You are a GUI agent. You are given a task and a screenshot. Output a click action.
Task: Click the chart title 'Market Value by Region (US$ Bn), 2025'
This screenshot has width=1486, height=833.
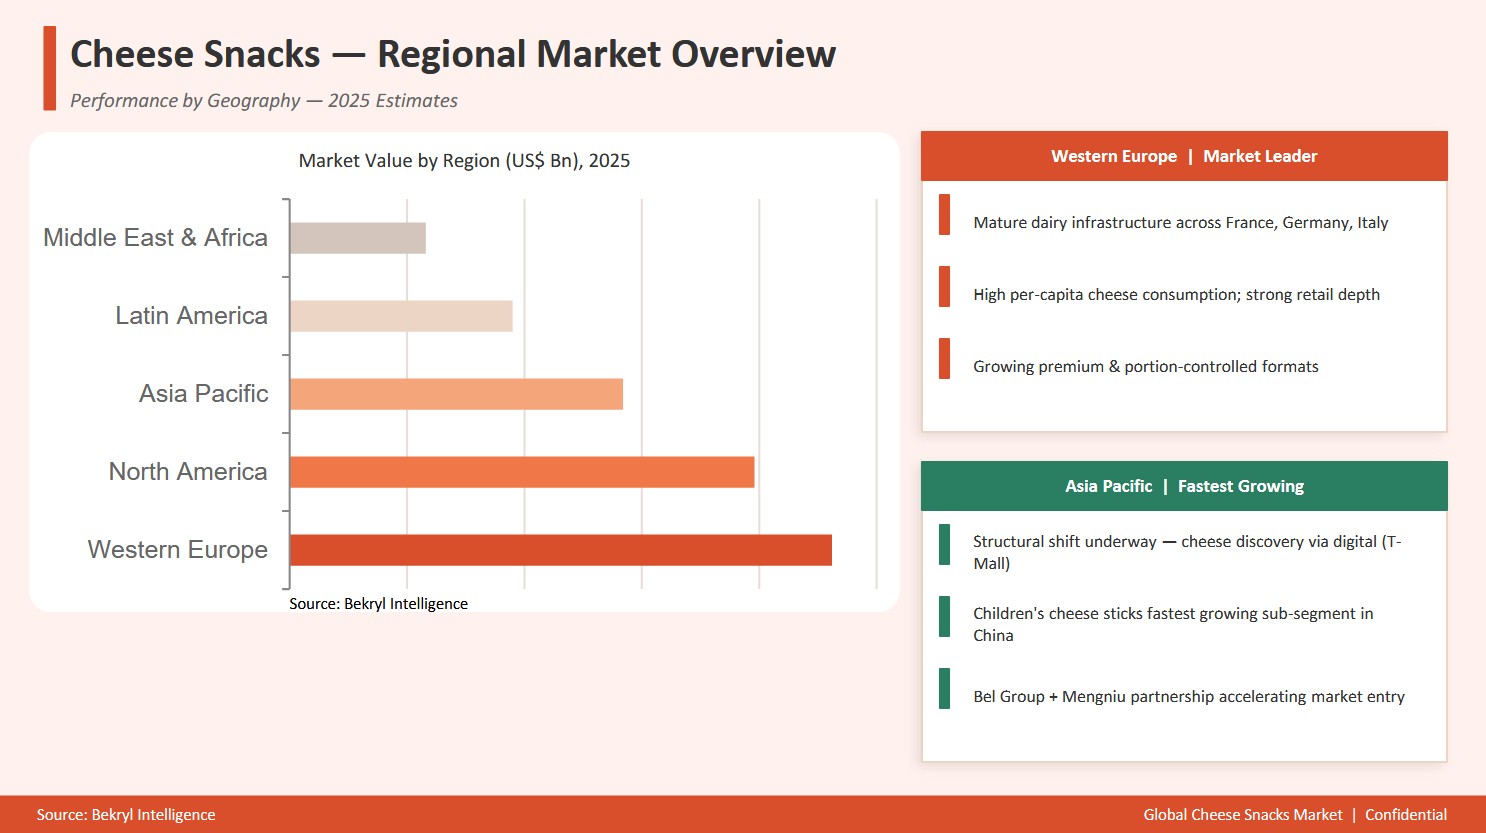(x=464, y=161)
